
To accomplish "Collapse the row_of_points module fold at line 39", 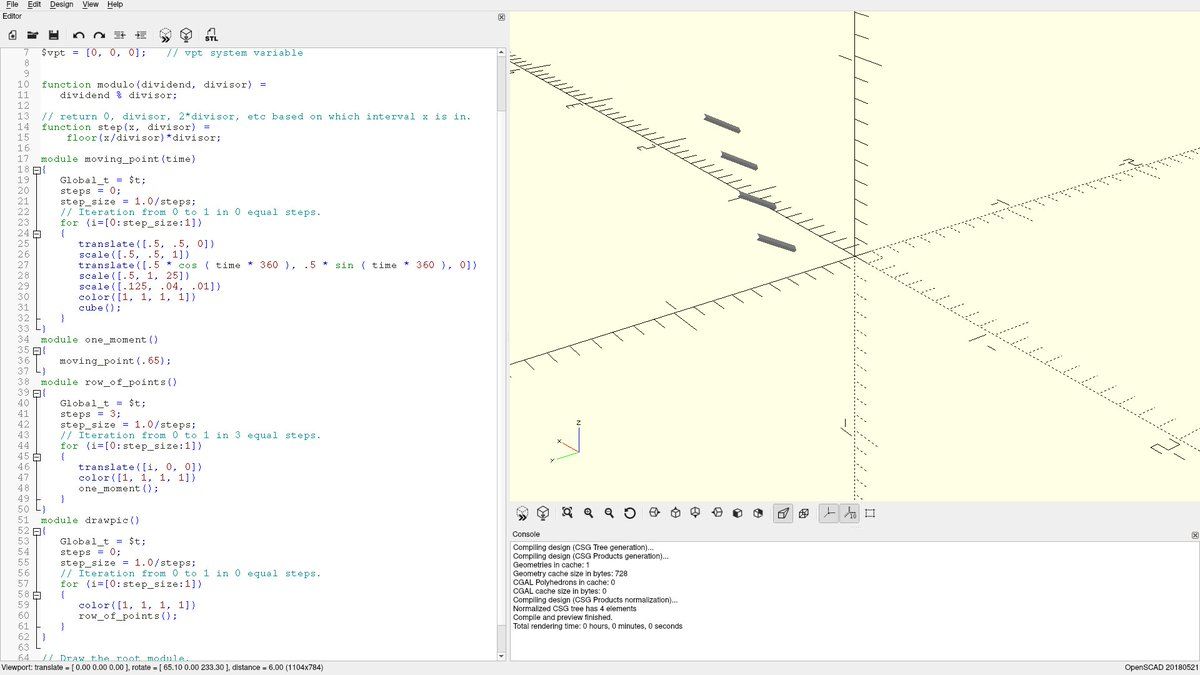I will (37, 393).
